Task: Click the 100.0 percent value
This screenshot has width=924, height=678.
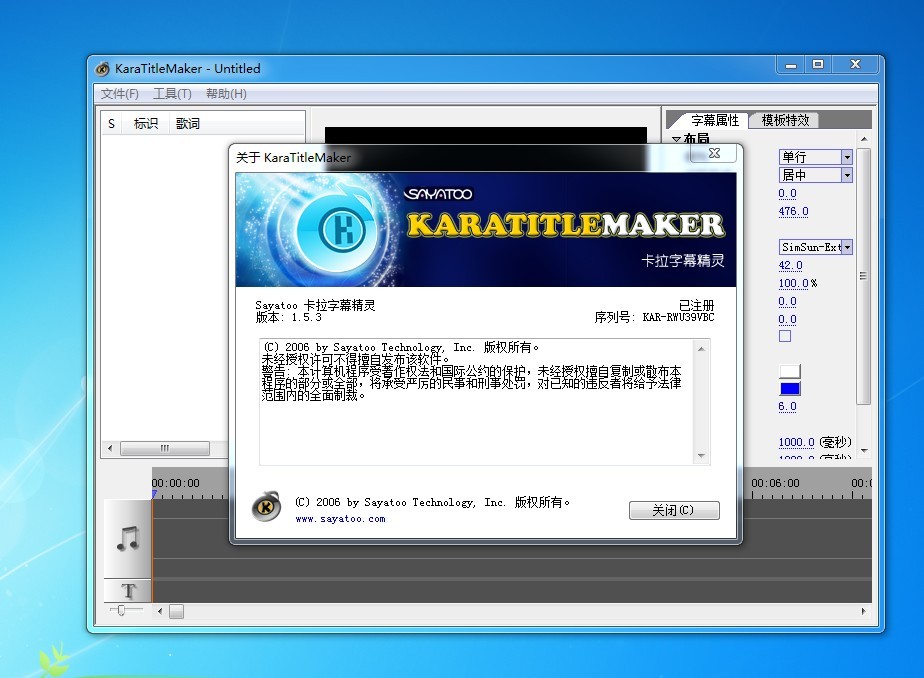Action: click(x=793, y=283)
